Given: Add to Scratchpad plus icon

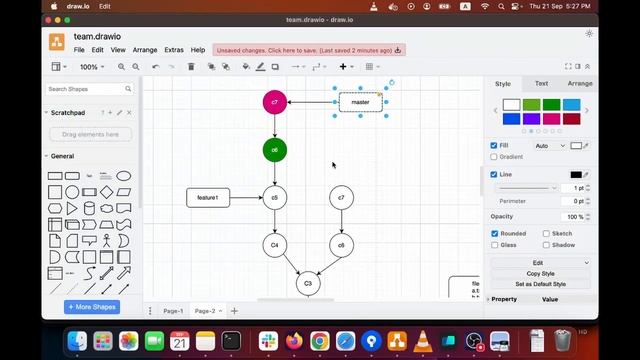Looking at the screenshot, I should pyautogui.click(x=110, y=113).
